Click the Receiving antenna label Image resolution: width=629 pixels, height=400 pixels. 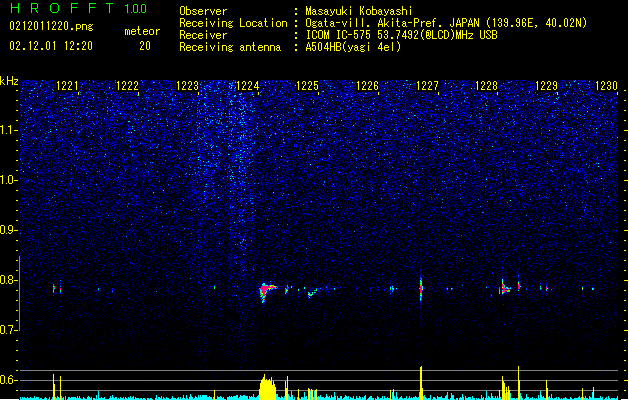[230, 47]
